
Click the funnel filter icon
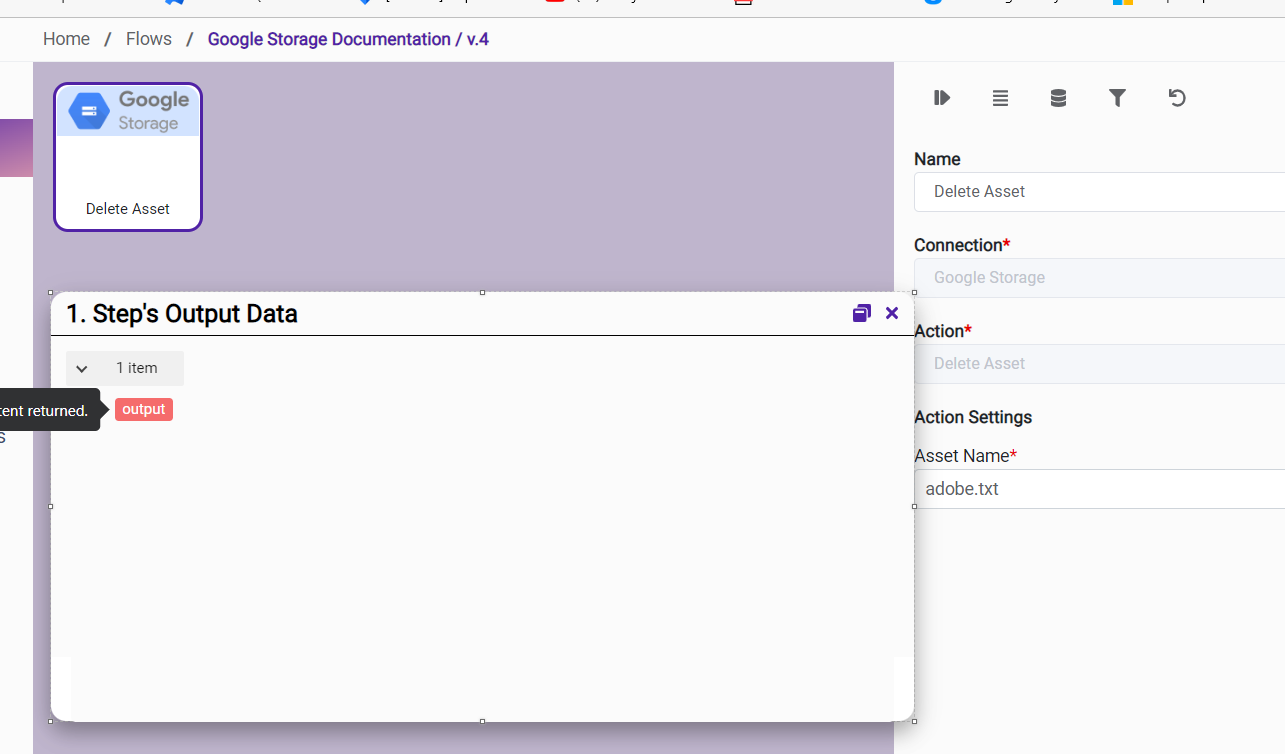point(1117,98)
